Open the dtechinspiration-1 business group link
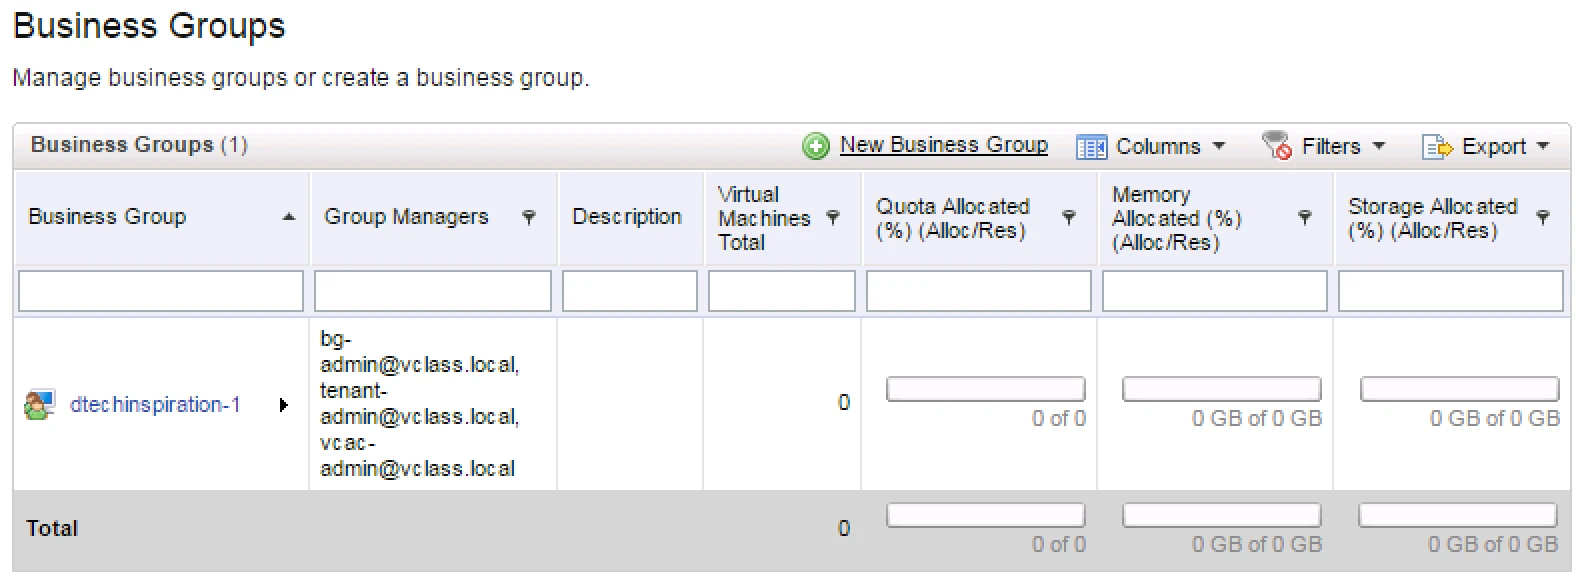Viewport: 1582px width, 586px height. coord(155,405)
